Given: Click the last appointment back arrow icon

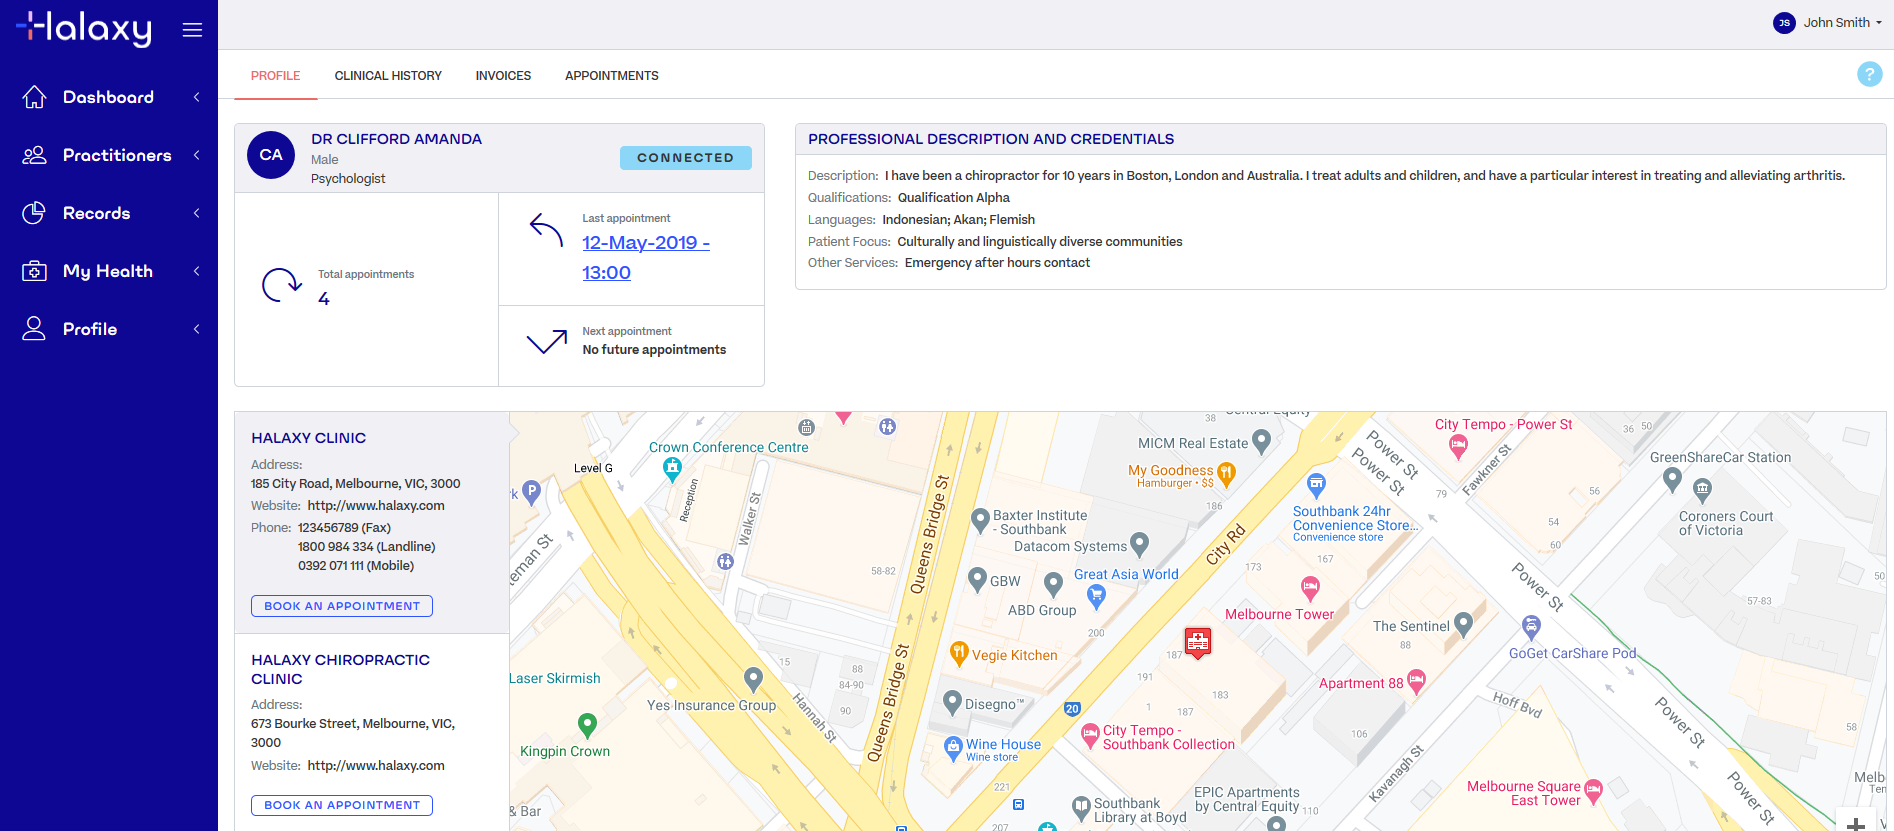Looking at the screenshot, I should 546,229.
